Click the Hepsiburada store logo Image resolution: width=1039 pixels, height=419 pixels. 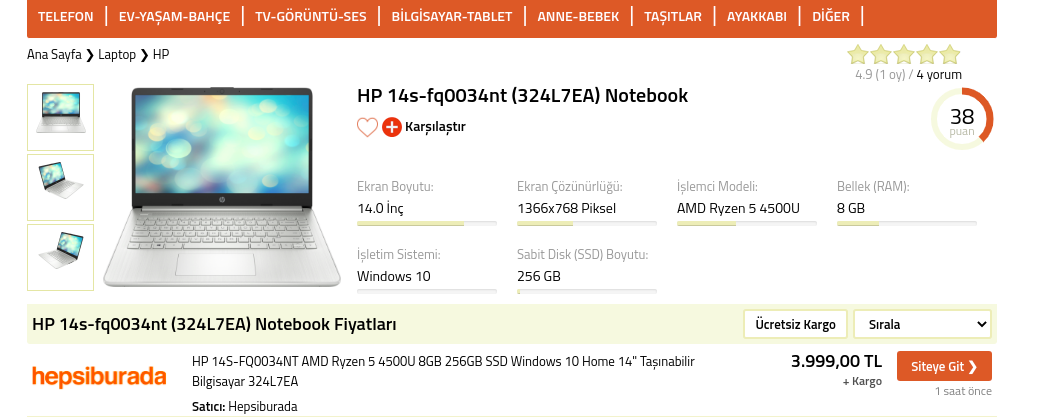pyautogui.click(x=99, y=377)
